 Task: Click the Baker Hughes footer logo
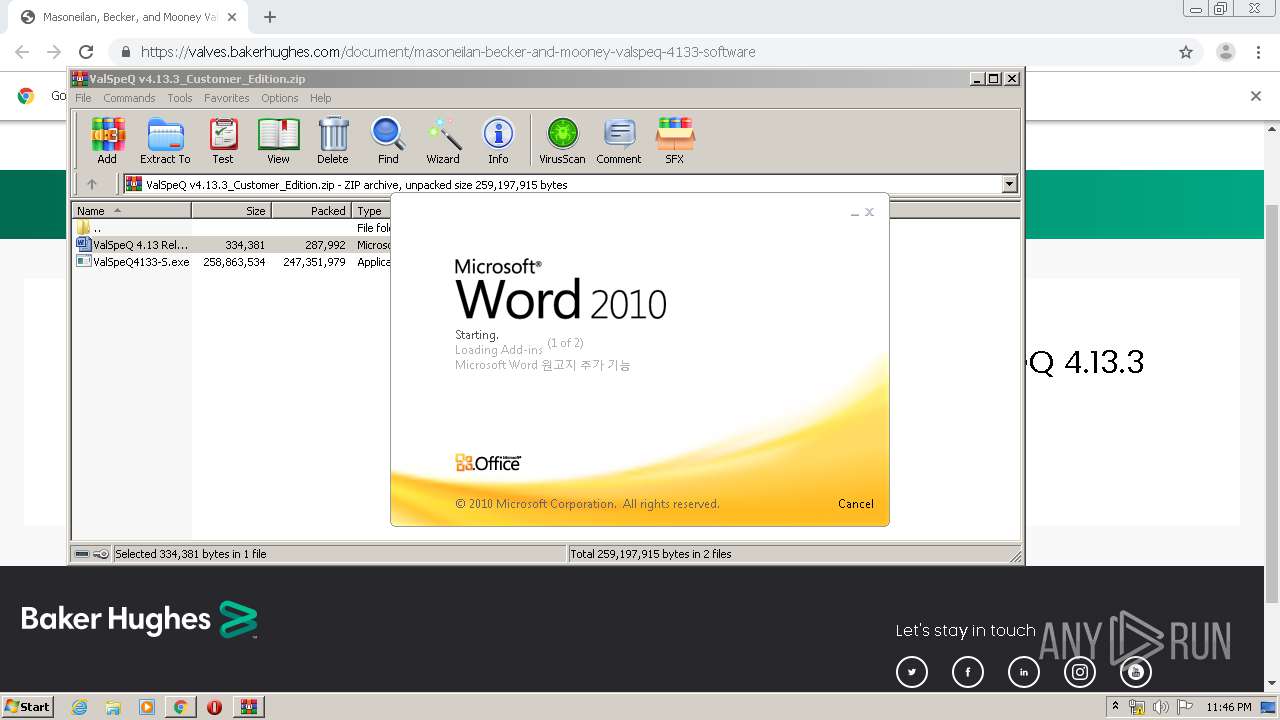(x=139, y=619)
